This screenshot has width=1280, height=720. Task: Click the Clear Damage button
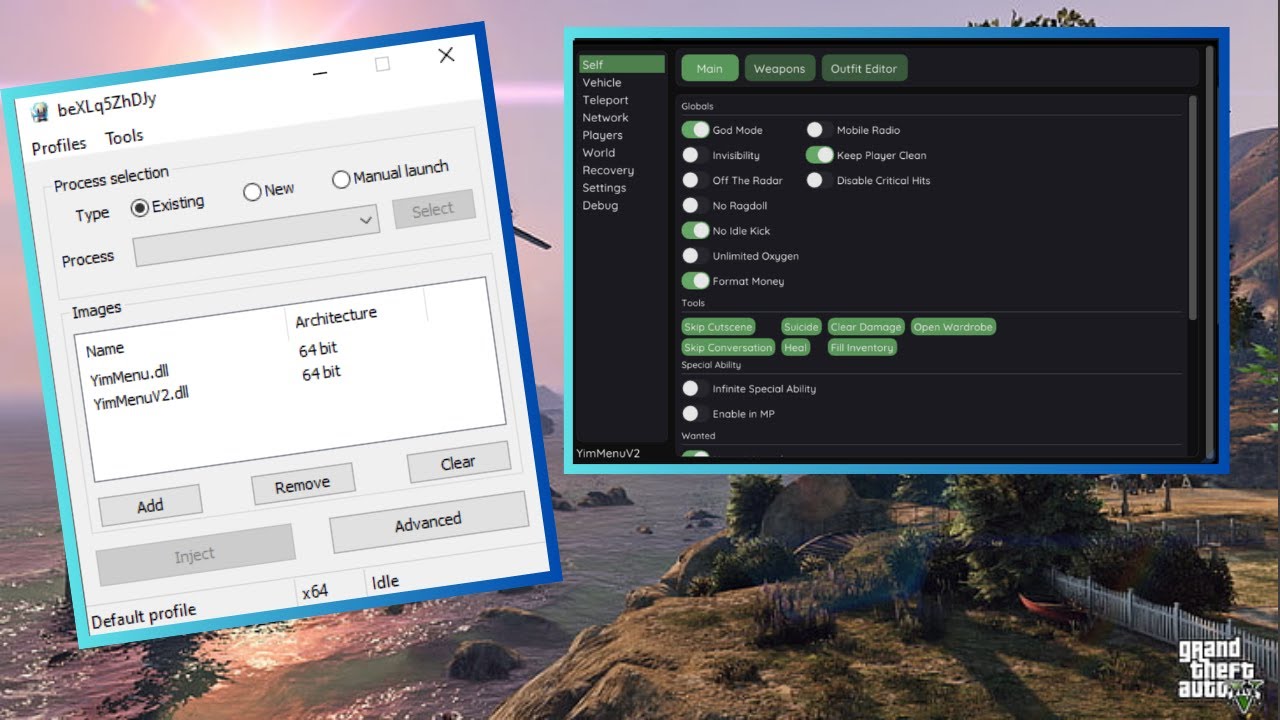tap(866, 327)
